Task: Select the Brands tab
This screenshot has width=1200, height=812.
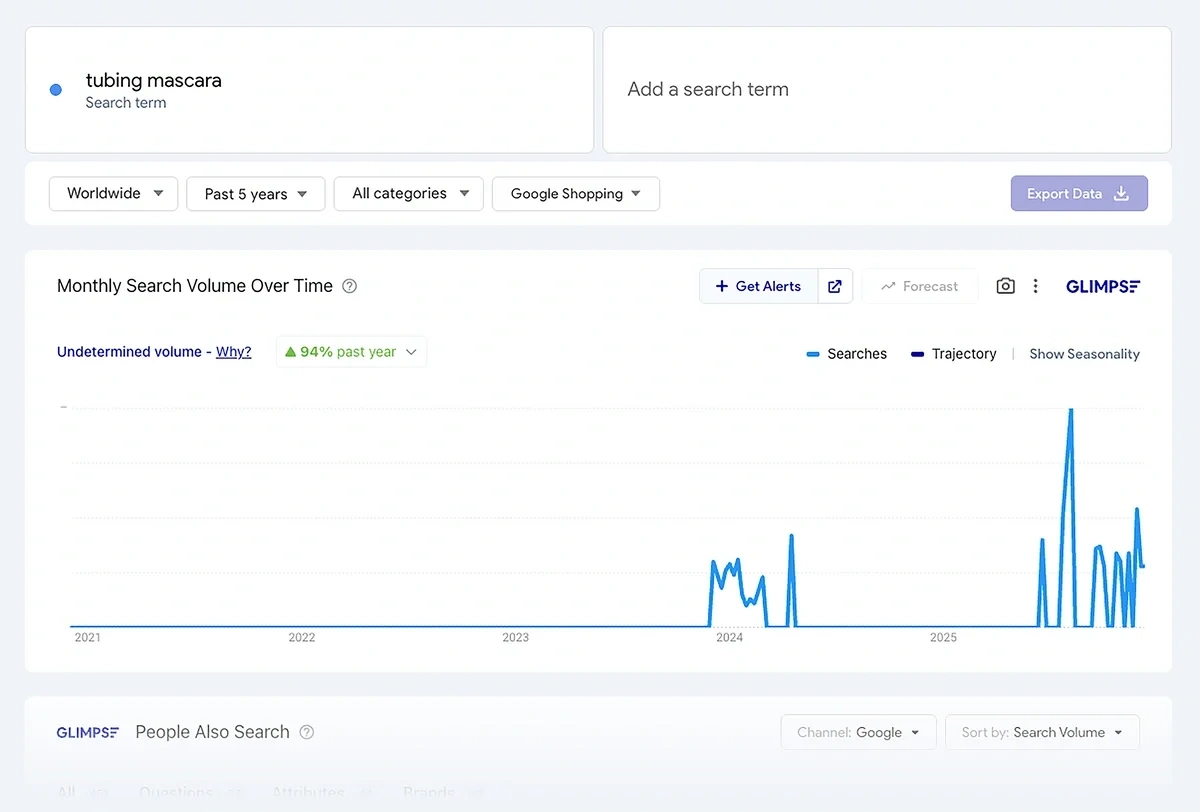Action: [x=428, y=793]
